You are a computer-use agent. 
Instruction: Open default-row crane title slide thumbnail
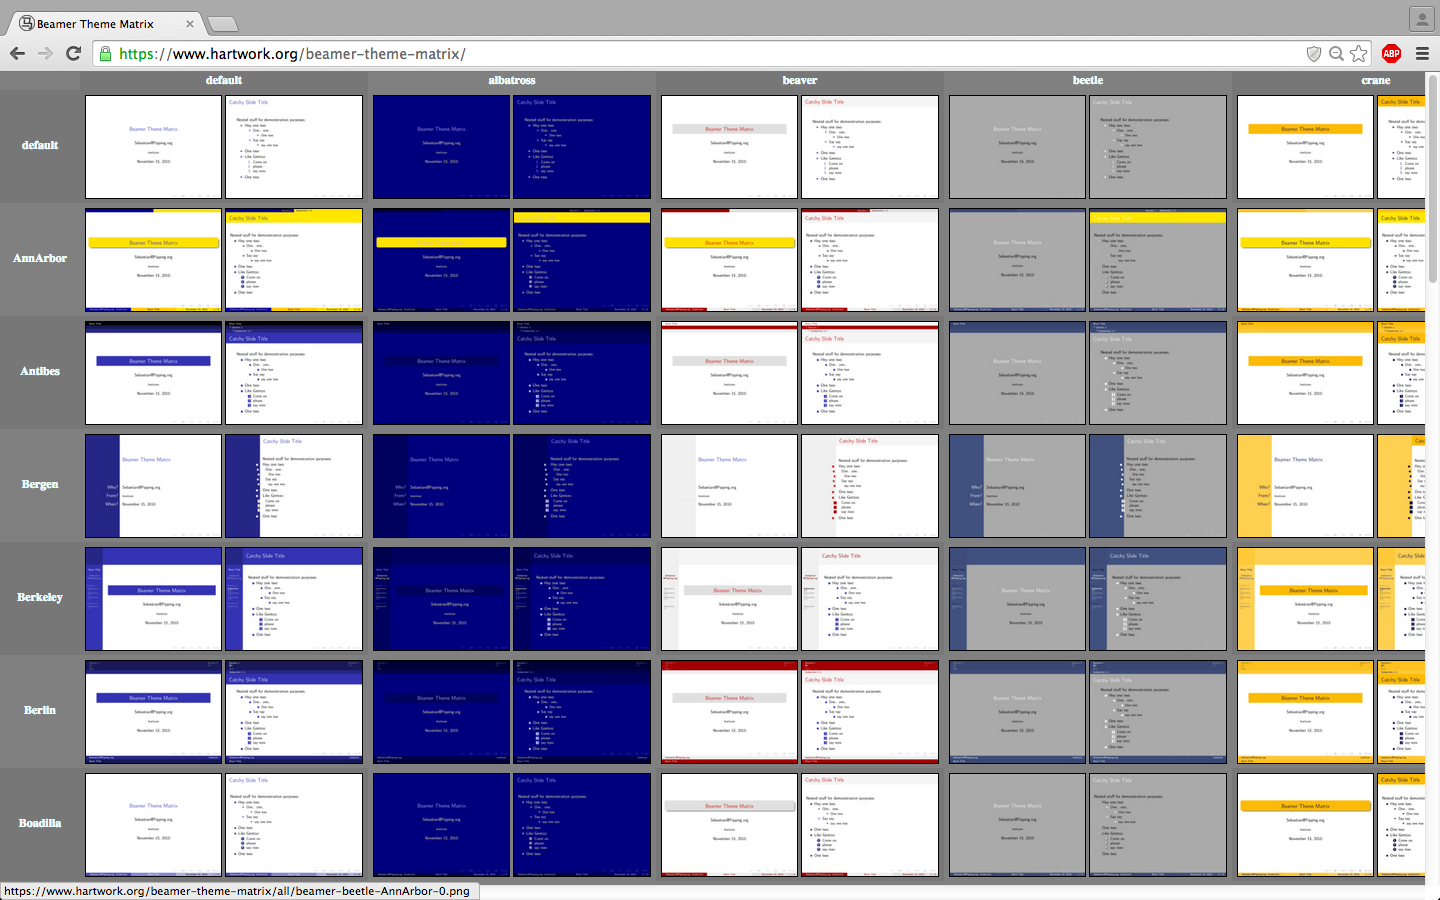[1305, 147]
